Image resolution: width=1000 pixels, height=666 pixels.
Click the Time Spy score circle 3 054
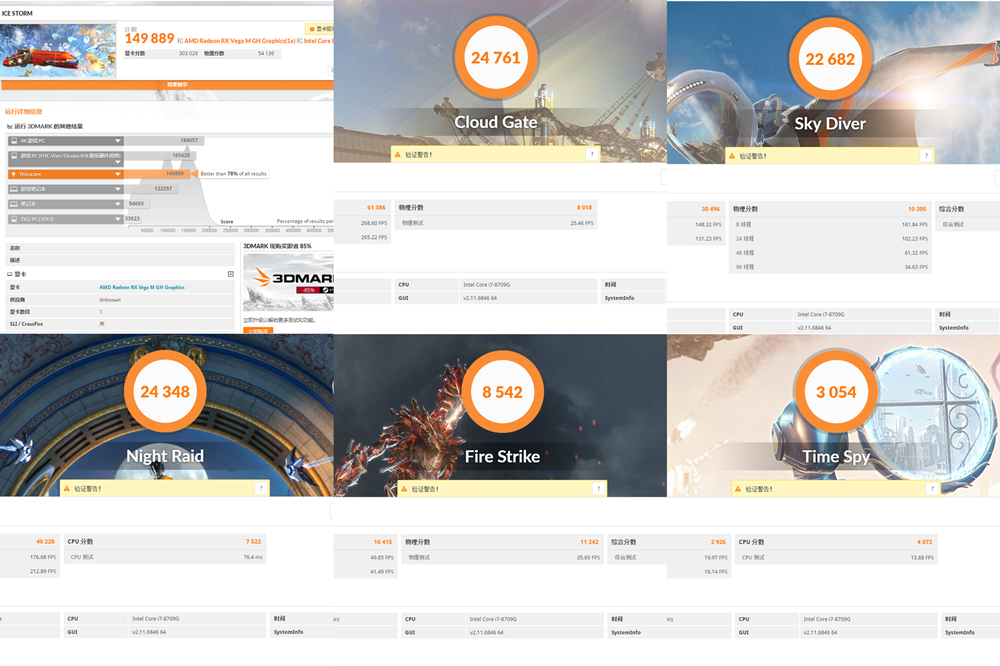tap(836, 392)
